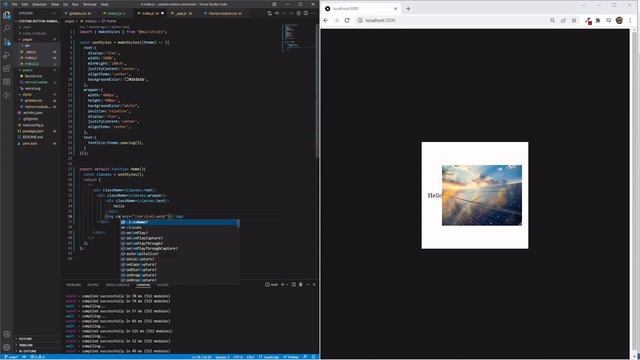Collapse the pages folder in the Explorer
This screenshot has height=360, width=640.
tap(27, 40)
